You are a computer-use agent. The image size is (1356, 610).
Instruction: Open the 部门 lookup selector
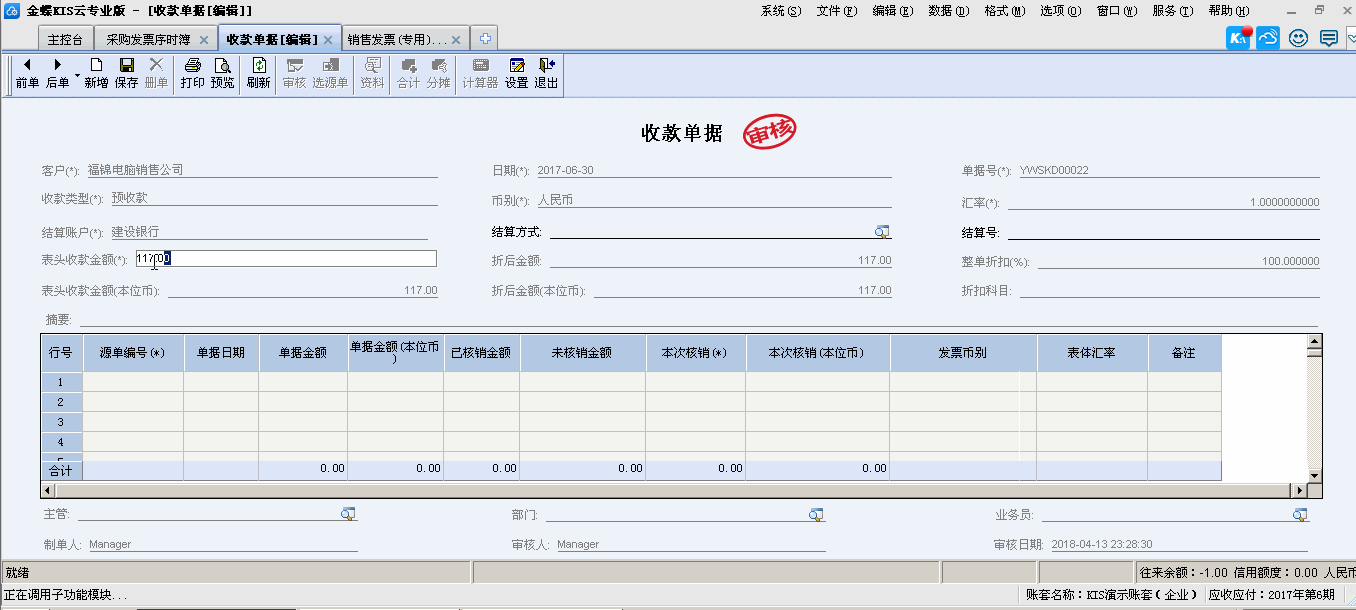816,515
